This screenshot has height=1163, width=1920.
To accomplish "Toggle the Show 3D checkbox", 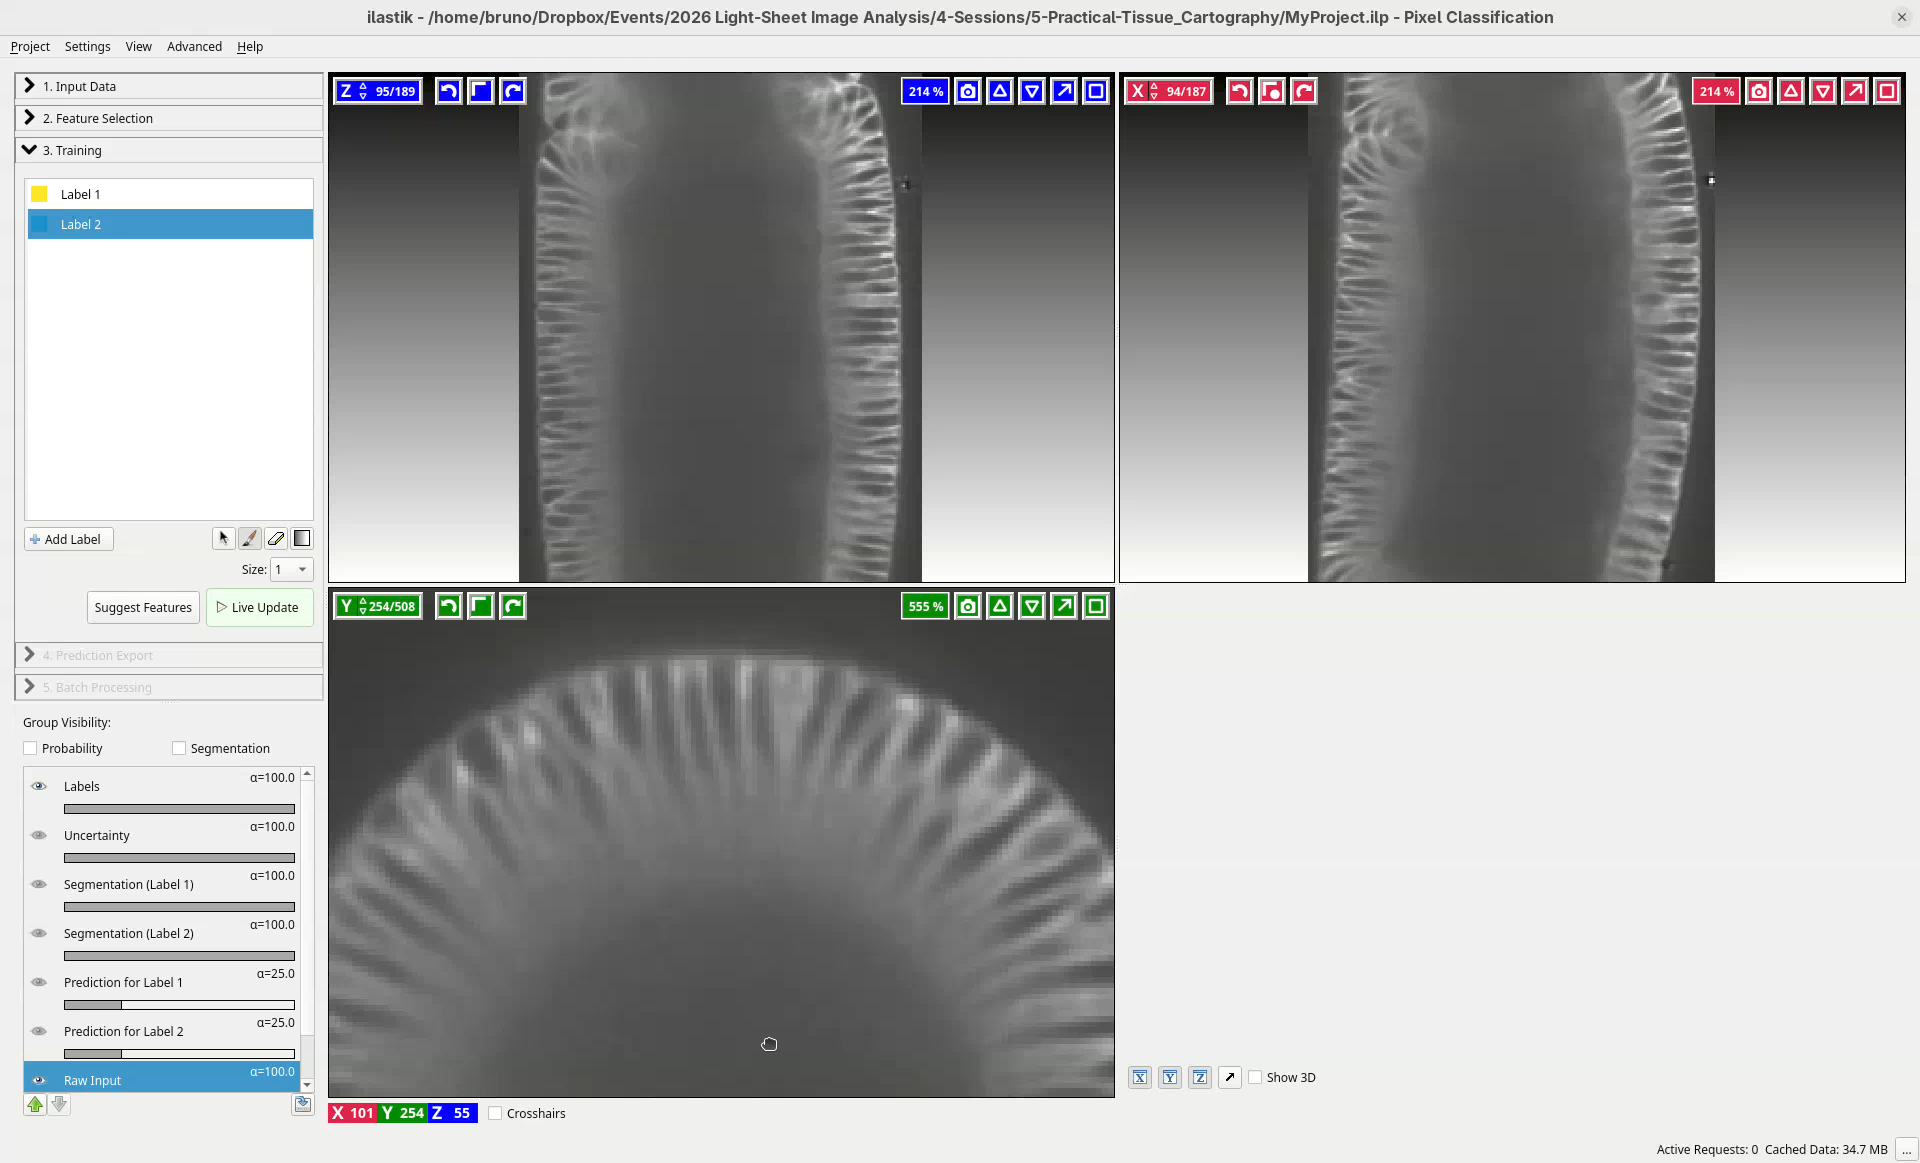I will click(1255, 1077).
